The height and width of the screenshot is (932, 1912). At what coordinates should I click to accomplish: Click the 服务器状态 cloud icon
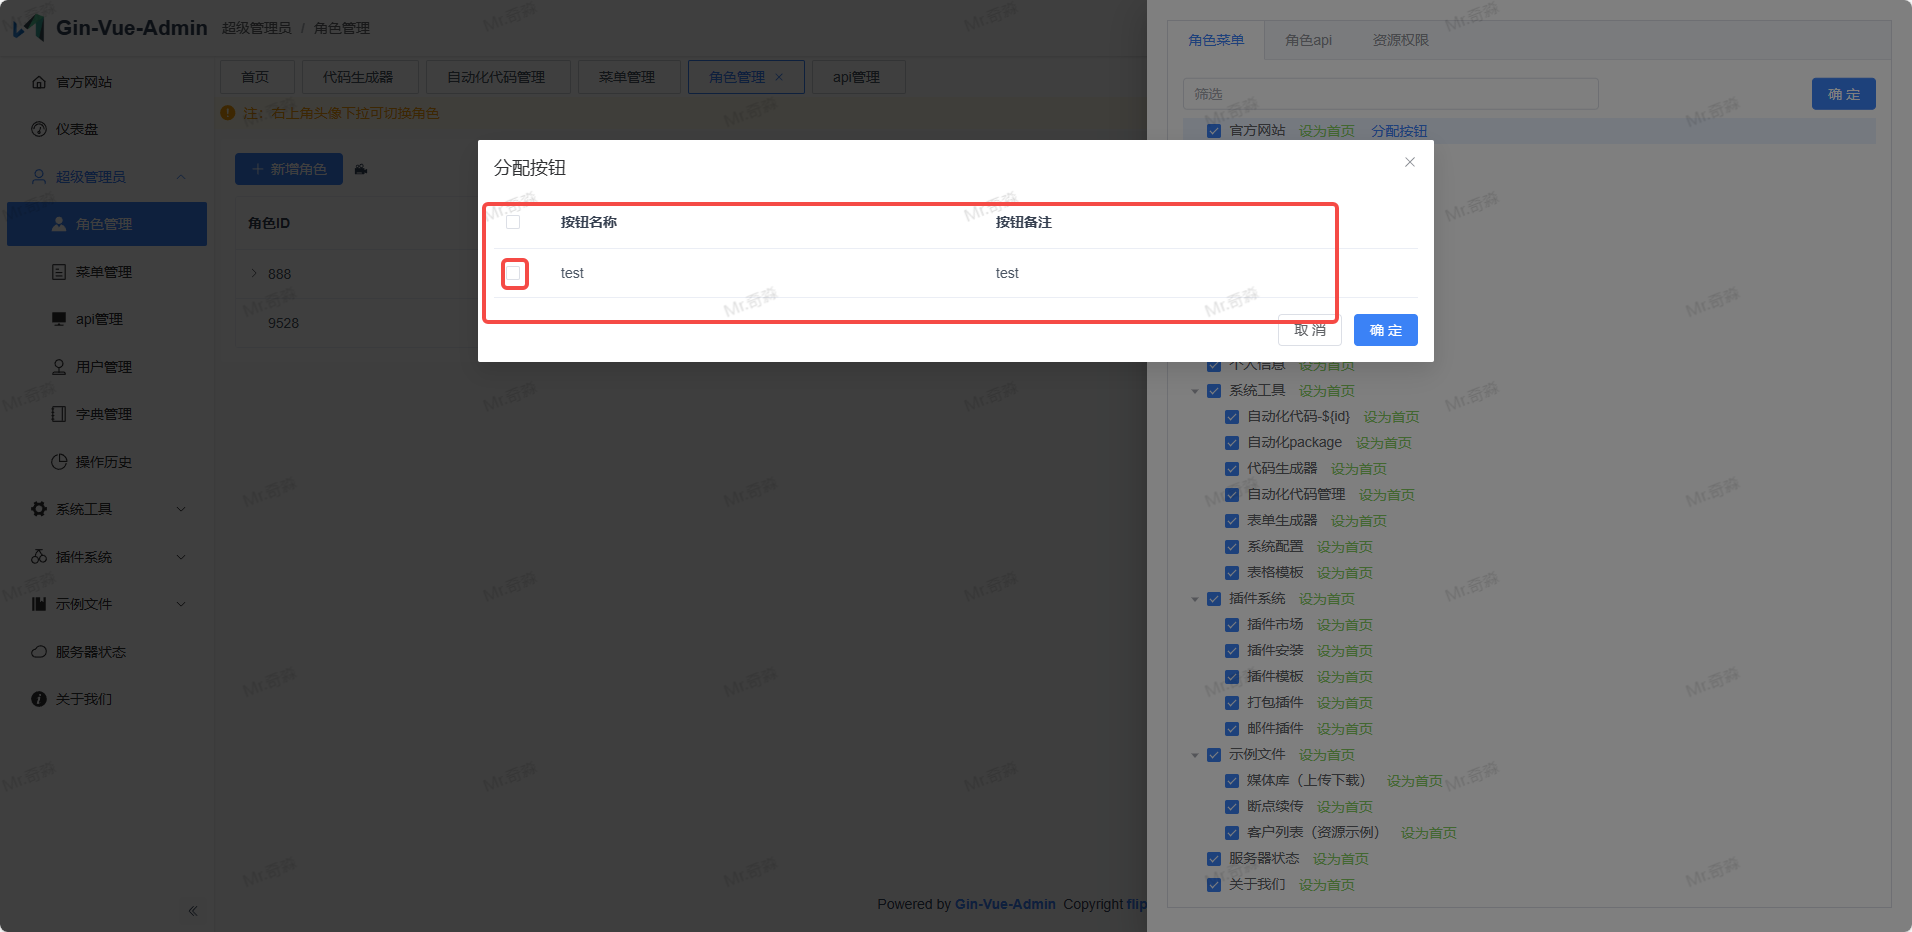point(39,652)
